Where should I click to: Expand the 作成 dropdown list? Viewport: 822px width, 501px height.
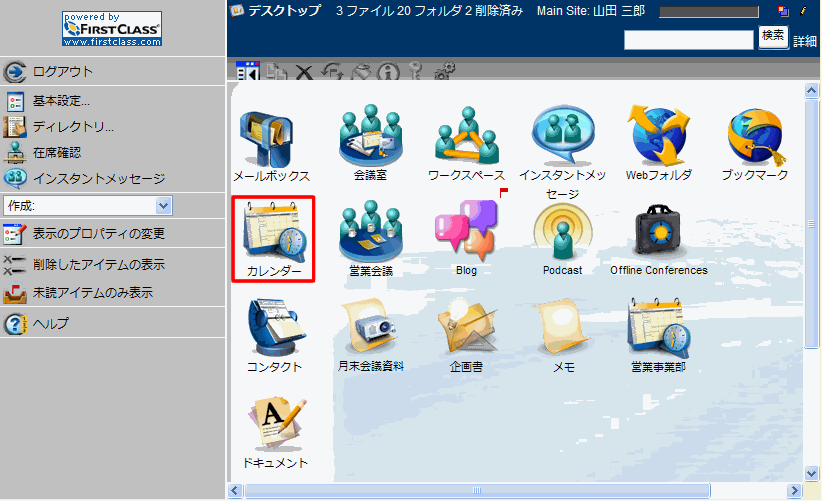(x=164, y=205)
